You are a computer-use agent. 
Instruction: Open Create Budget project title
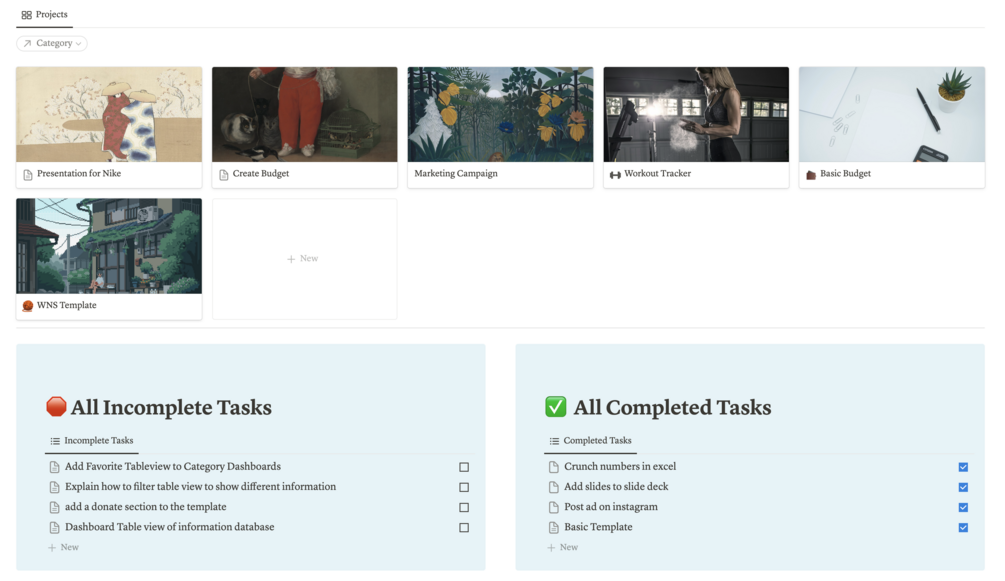tap(261, 174)
